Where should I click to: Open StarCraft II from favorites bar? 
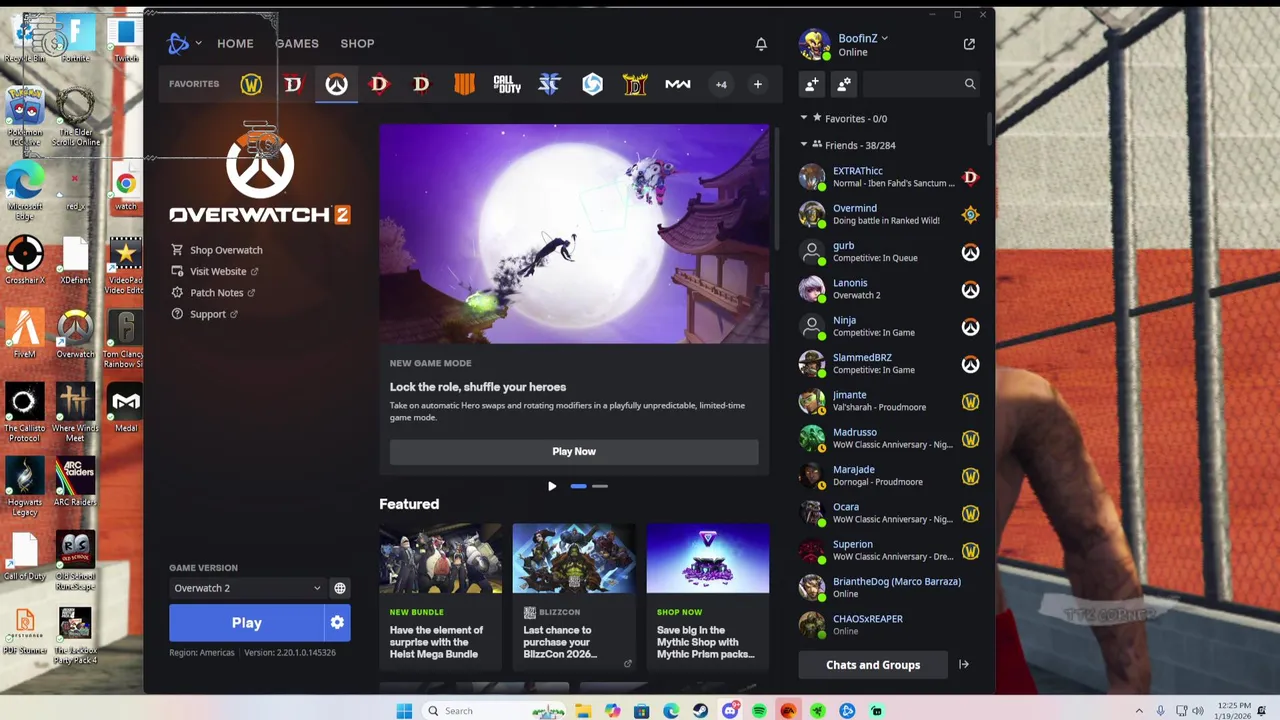pos(549,85)
